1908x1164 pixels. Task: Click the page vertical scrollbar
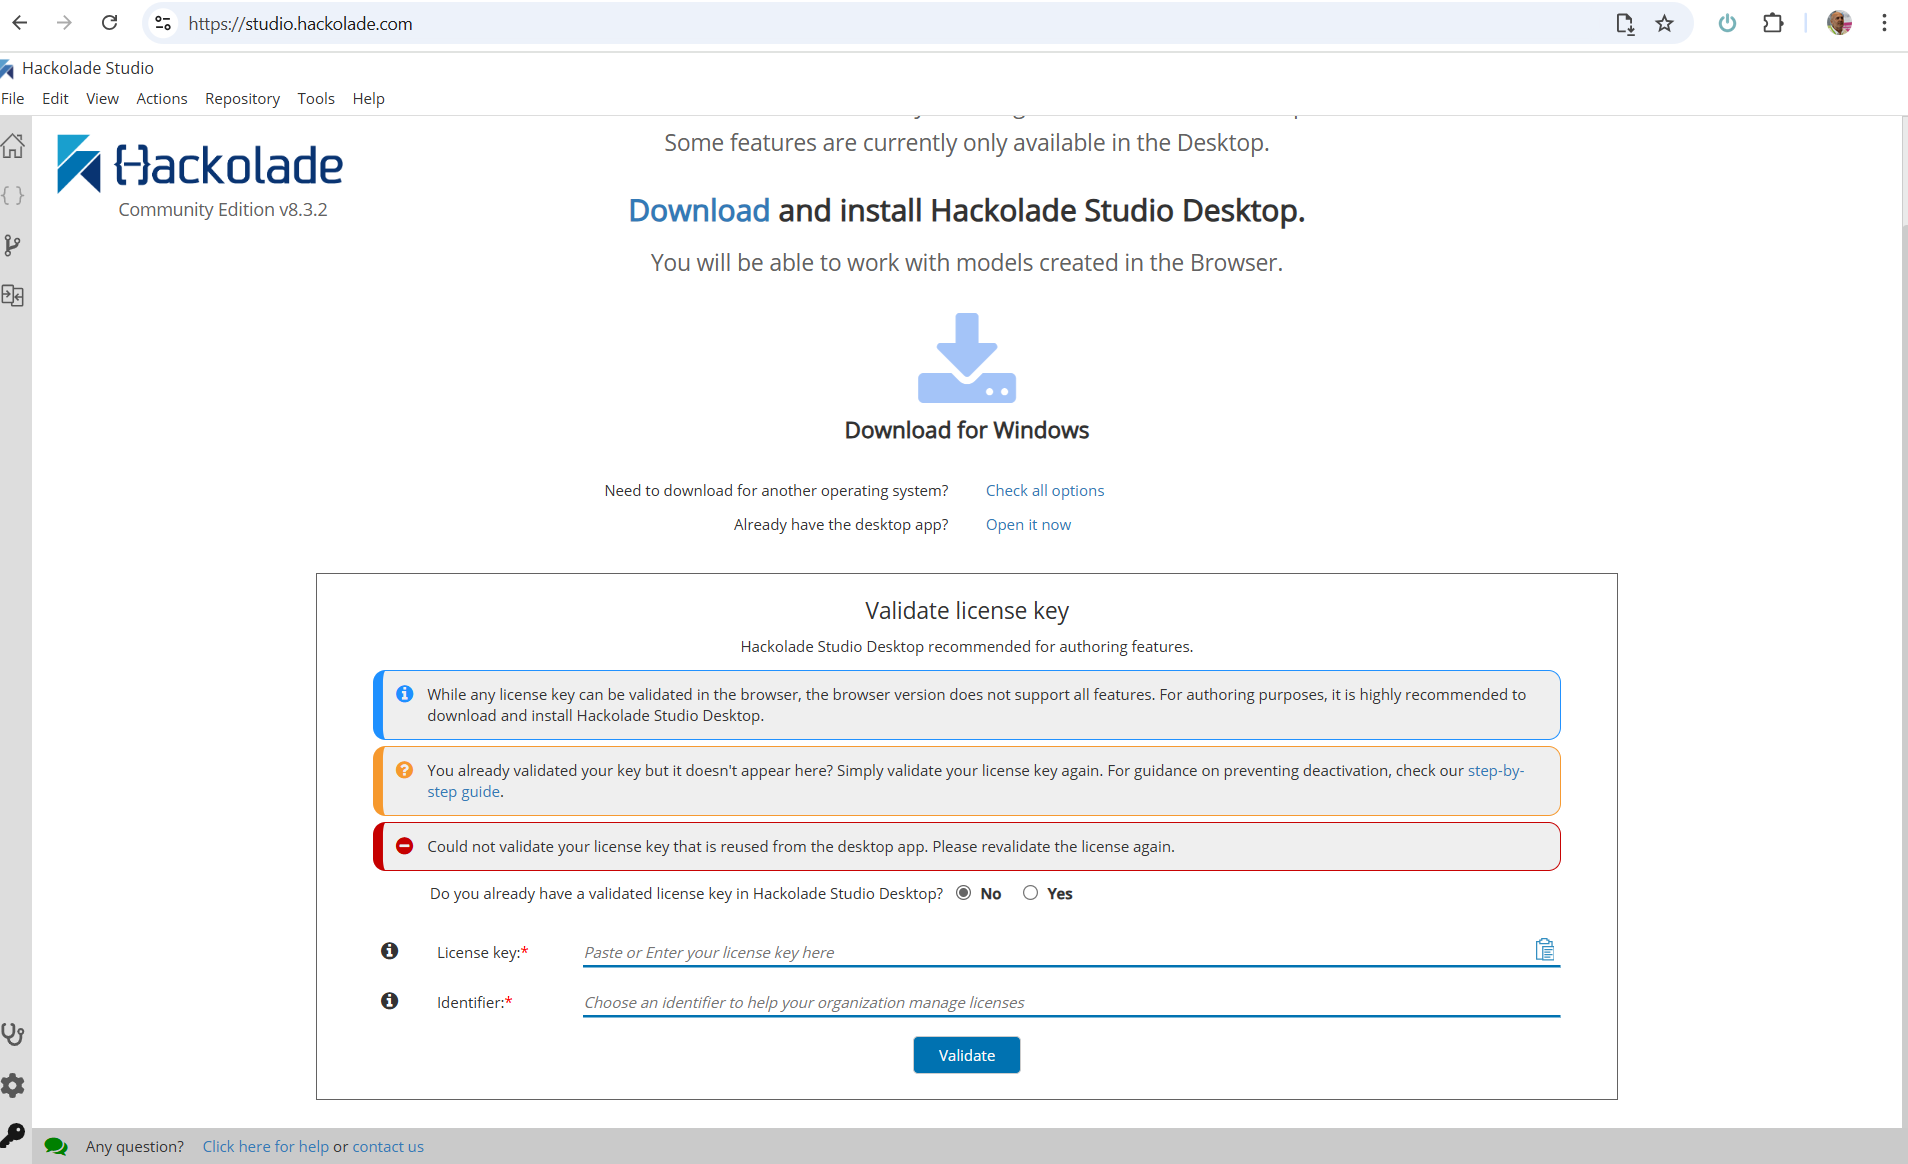[x=1904, y=620]
